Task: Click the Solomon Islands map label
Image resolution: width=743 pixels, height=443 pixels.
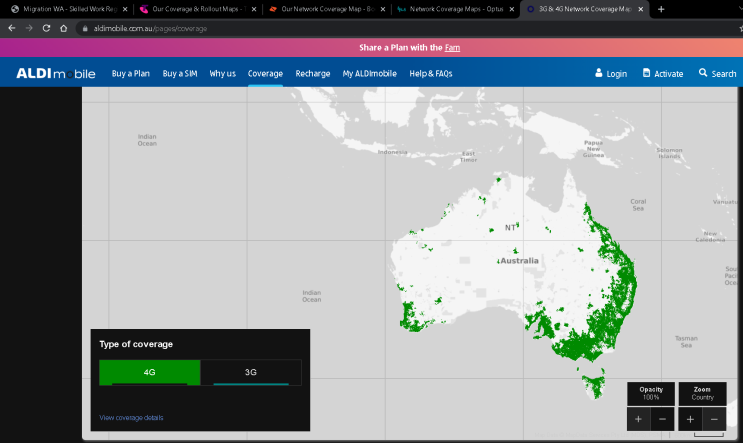Action: [669, 153]
